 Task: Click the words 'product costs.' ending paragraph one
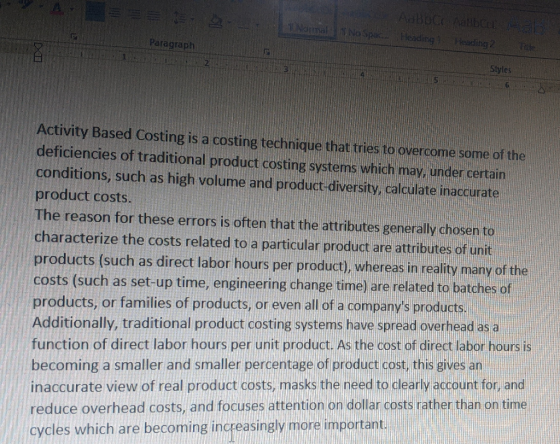(83, 196)
